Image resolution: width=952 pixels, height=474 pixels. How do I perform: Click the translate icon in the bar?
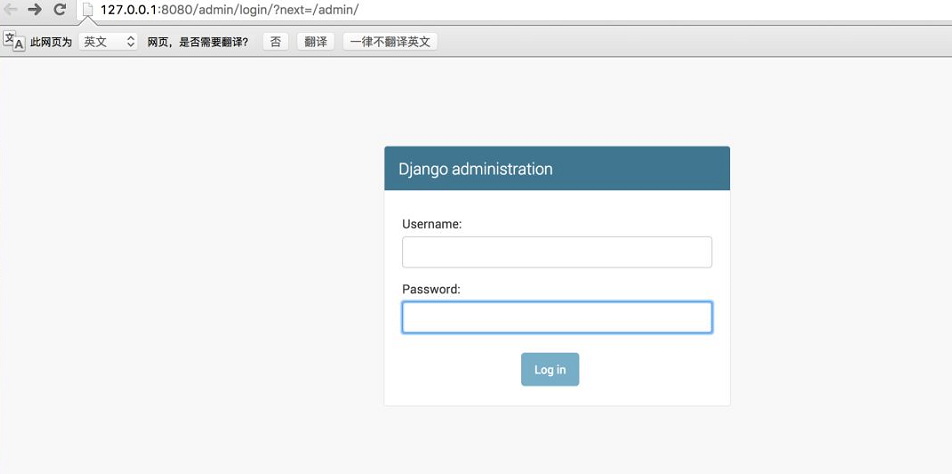point(15,41)
